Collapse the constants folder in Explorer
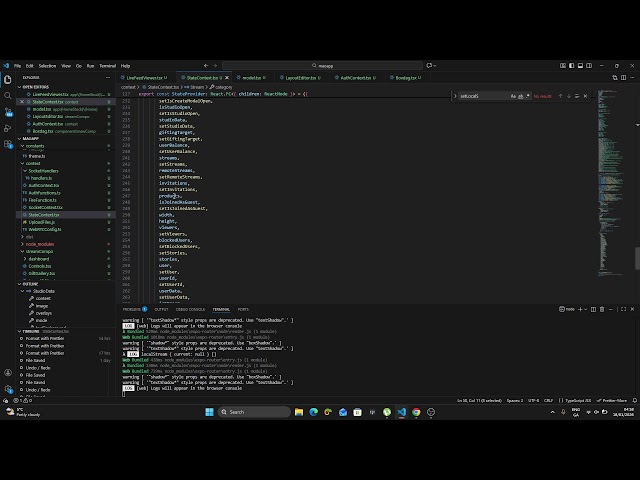The width and height of the screenshot is (640, 480). 35,146
